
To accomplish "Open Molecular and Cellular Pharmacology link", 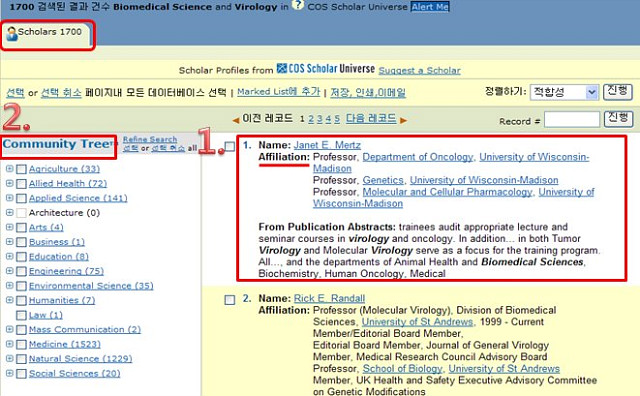I will 447,192.
